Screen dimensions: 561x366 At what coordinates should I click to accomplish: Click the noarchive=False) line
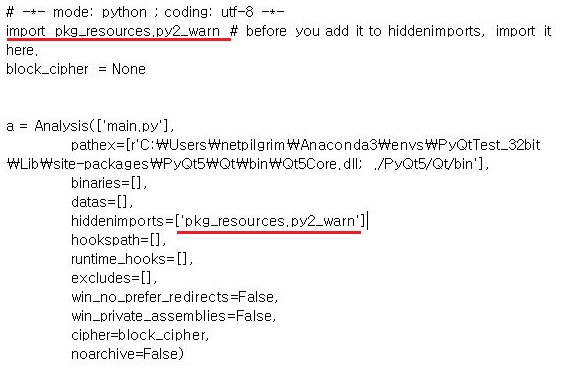127,353
